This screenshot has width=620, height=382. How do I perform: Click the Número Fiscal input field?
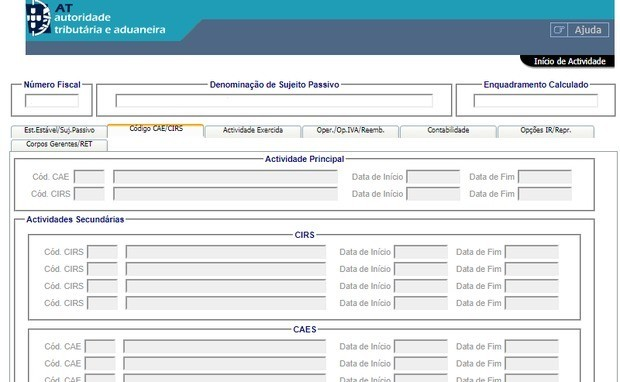(52, 101)
